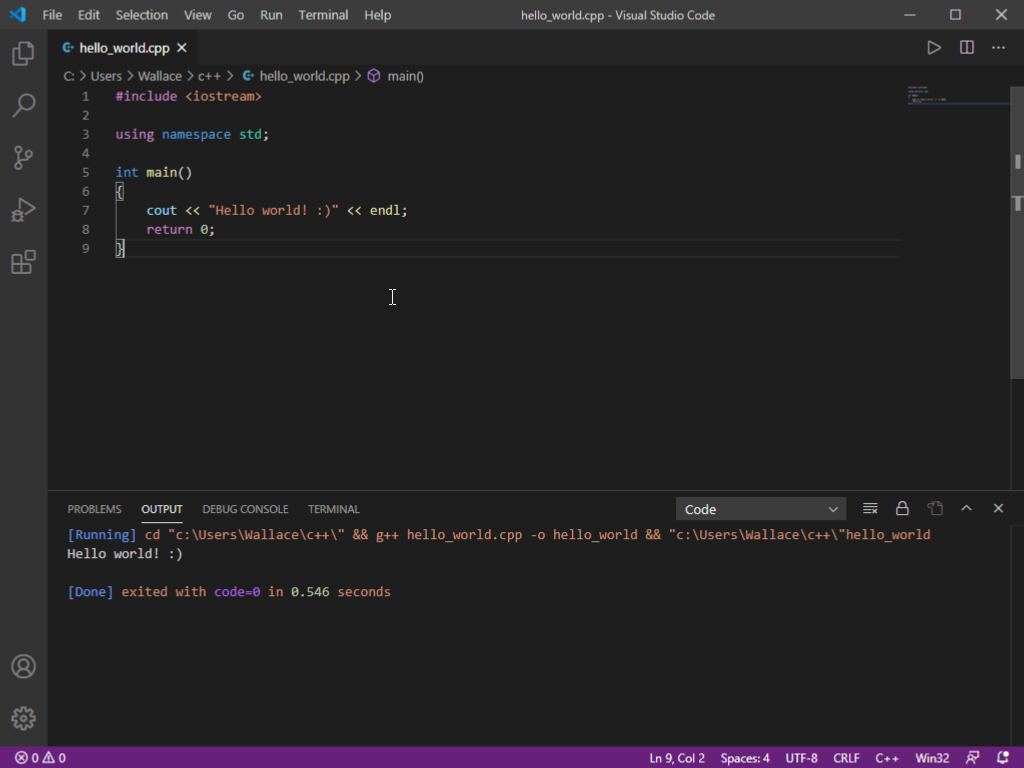Split the editor to the right
This screenshot has height=768, width=1024.
click(966, 47)
